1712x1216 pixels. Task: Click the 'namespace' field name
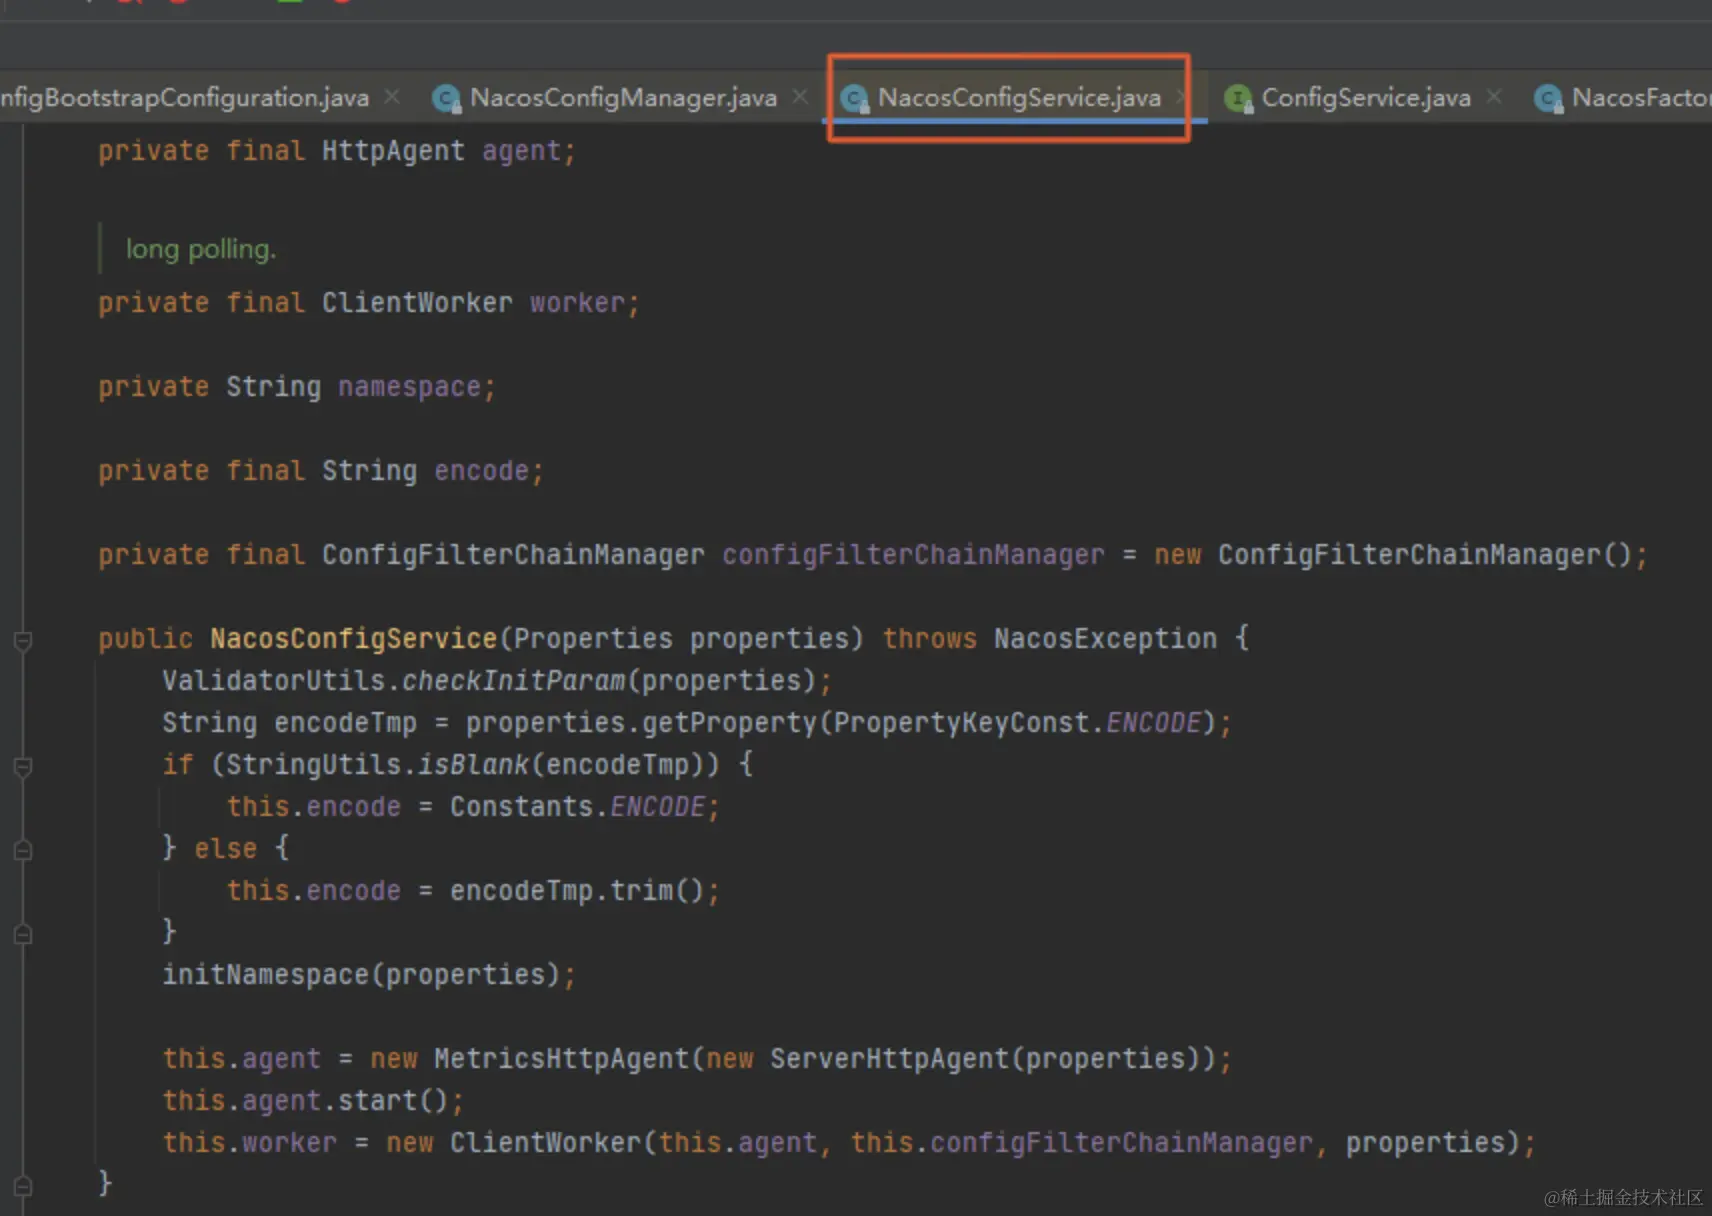[409, 387]
